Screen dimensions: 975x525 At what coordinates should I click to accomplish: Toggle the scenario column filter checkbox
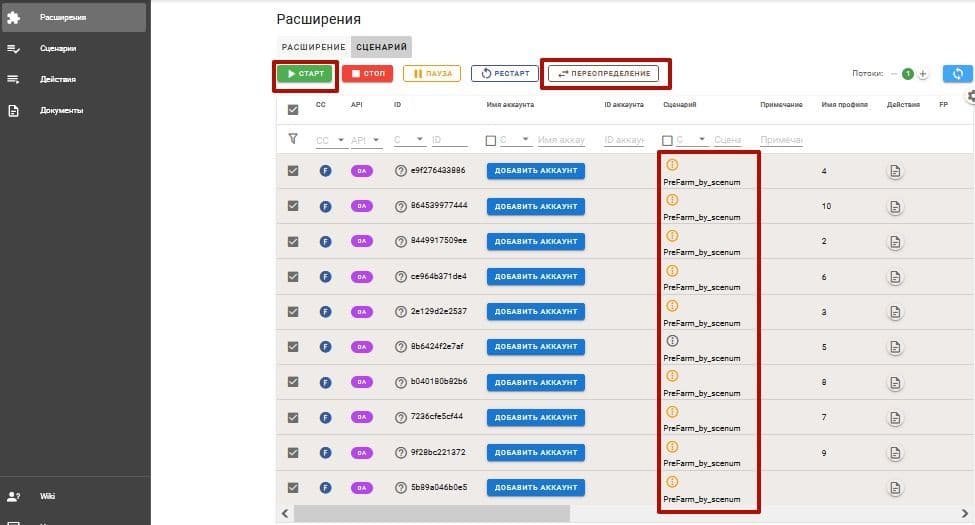[x=668, y=141]
